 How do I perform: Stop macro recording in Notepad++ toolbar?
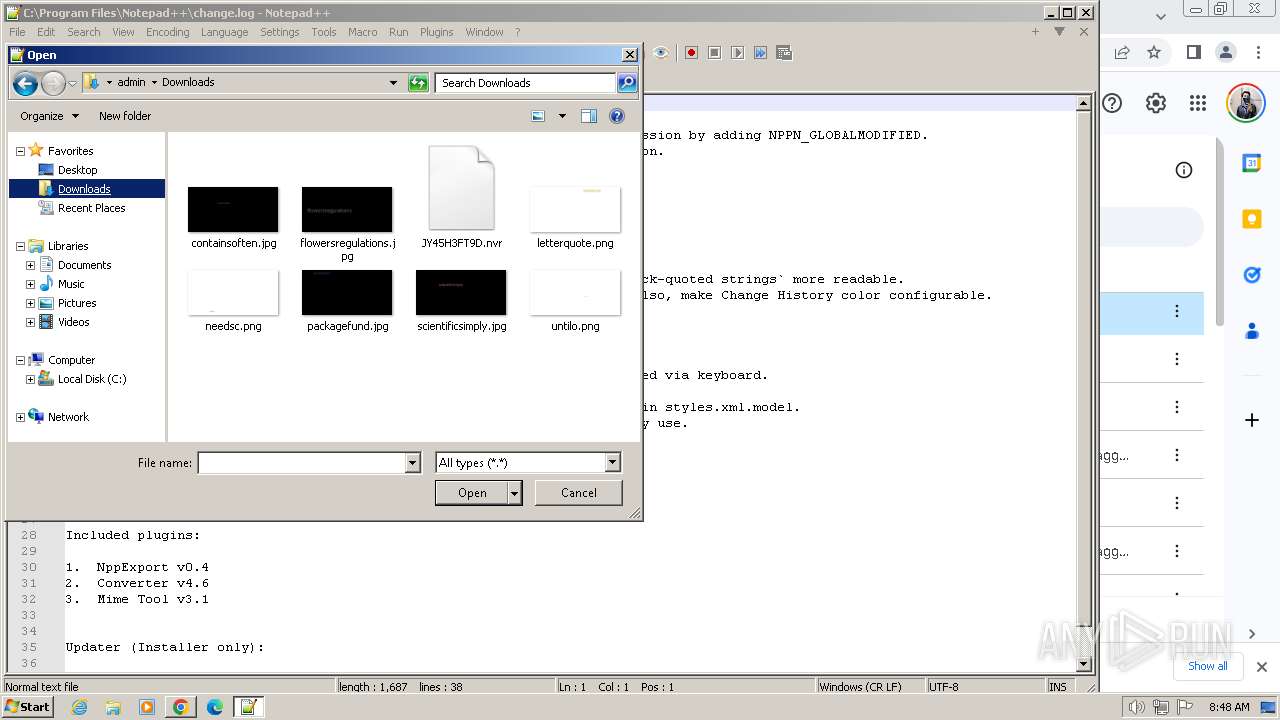(714, 53)
